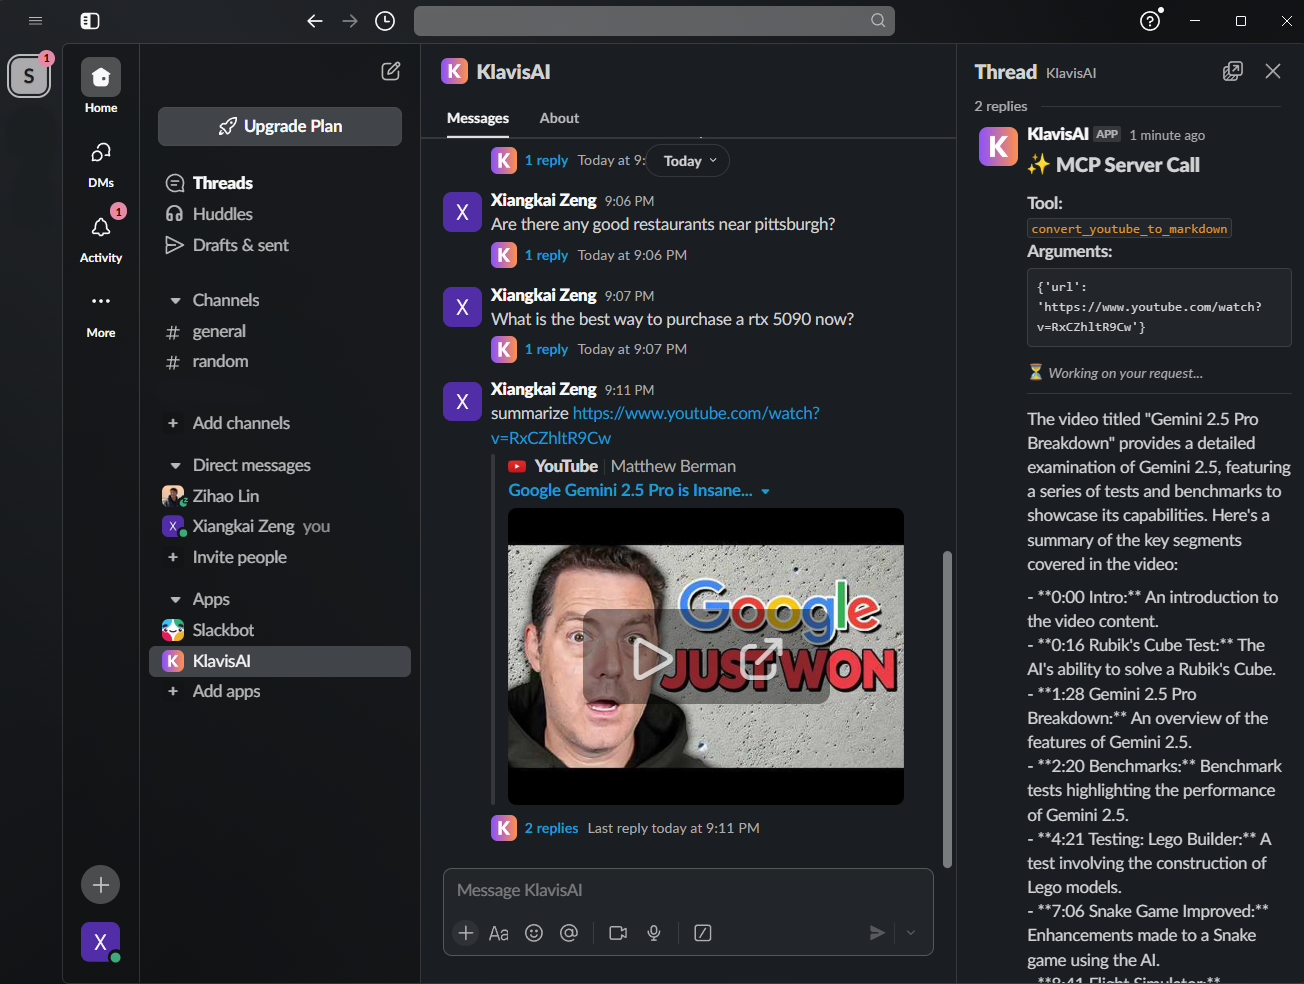Viewport: 1304px width, 984px height.
Task: Click the record video clip icon
Action: click(x=618, y=933)
